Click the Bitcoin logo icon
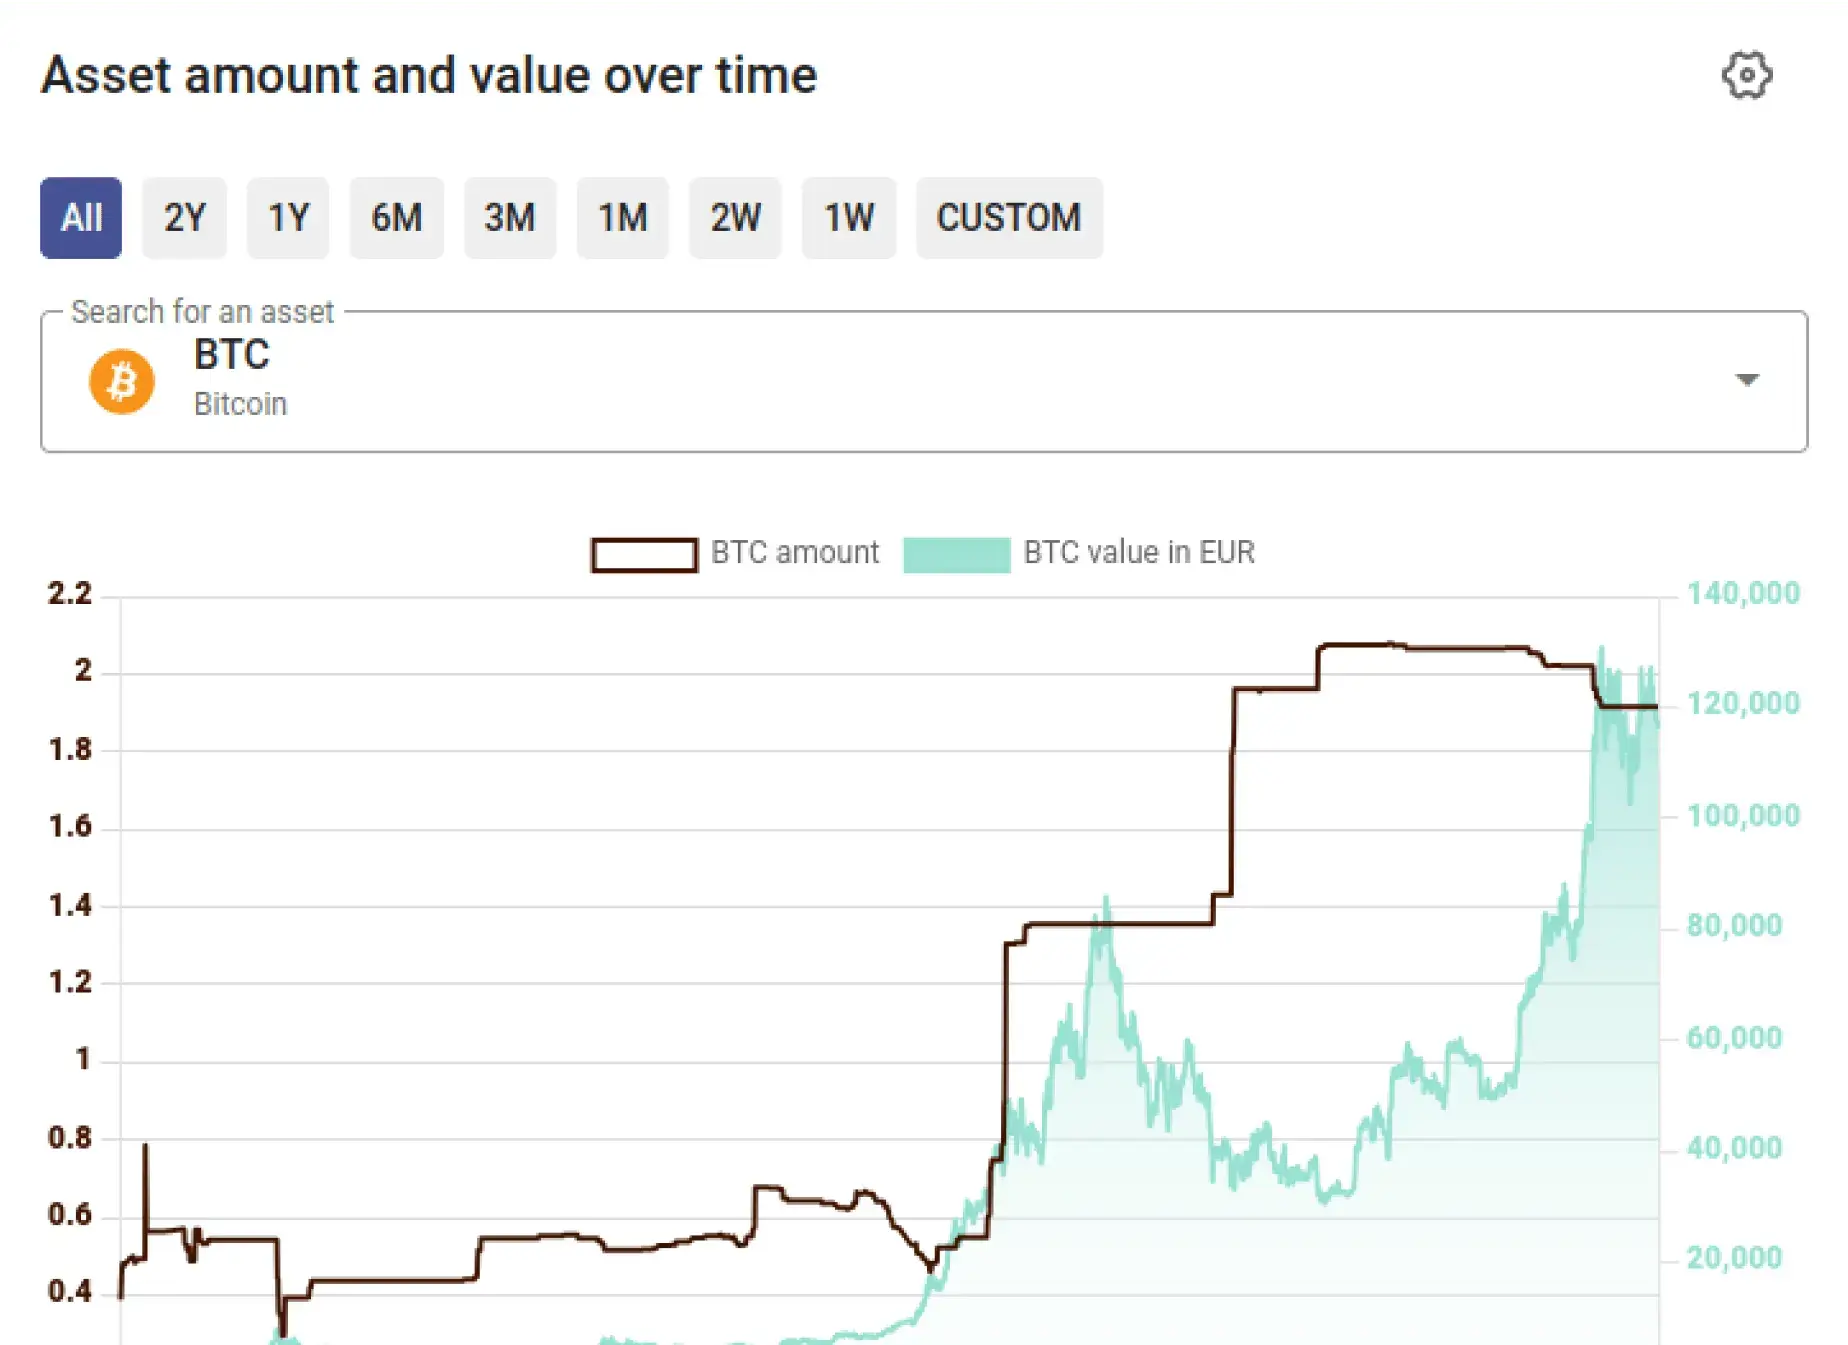This screenshot has width=1848, height=1345. (121, 380)
